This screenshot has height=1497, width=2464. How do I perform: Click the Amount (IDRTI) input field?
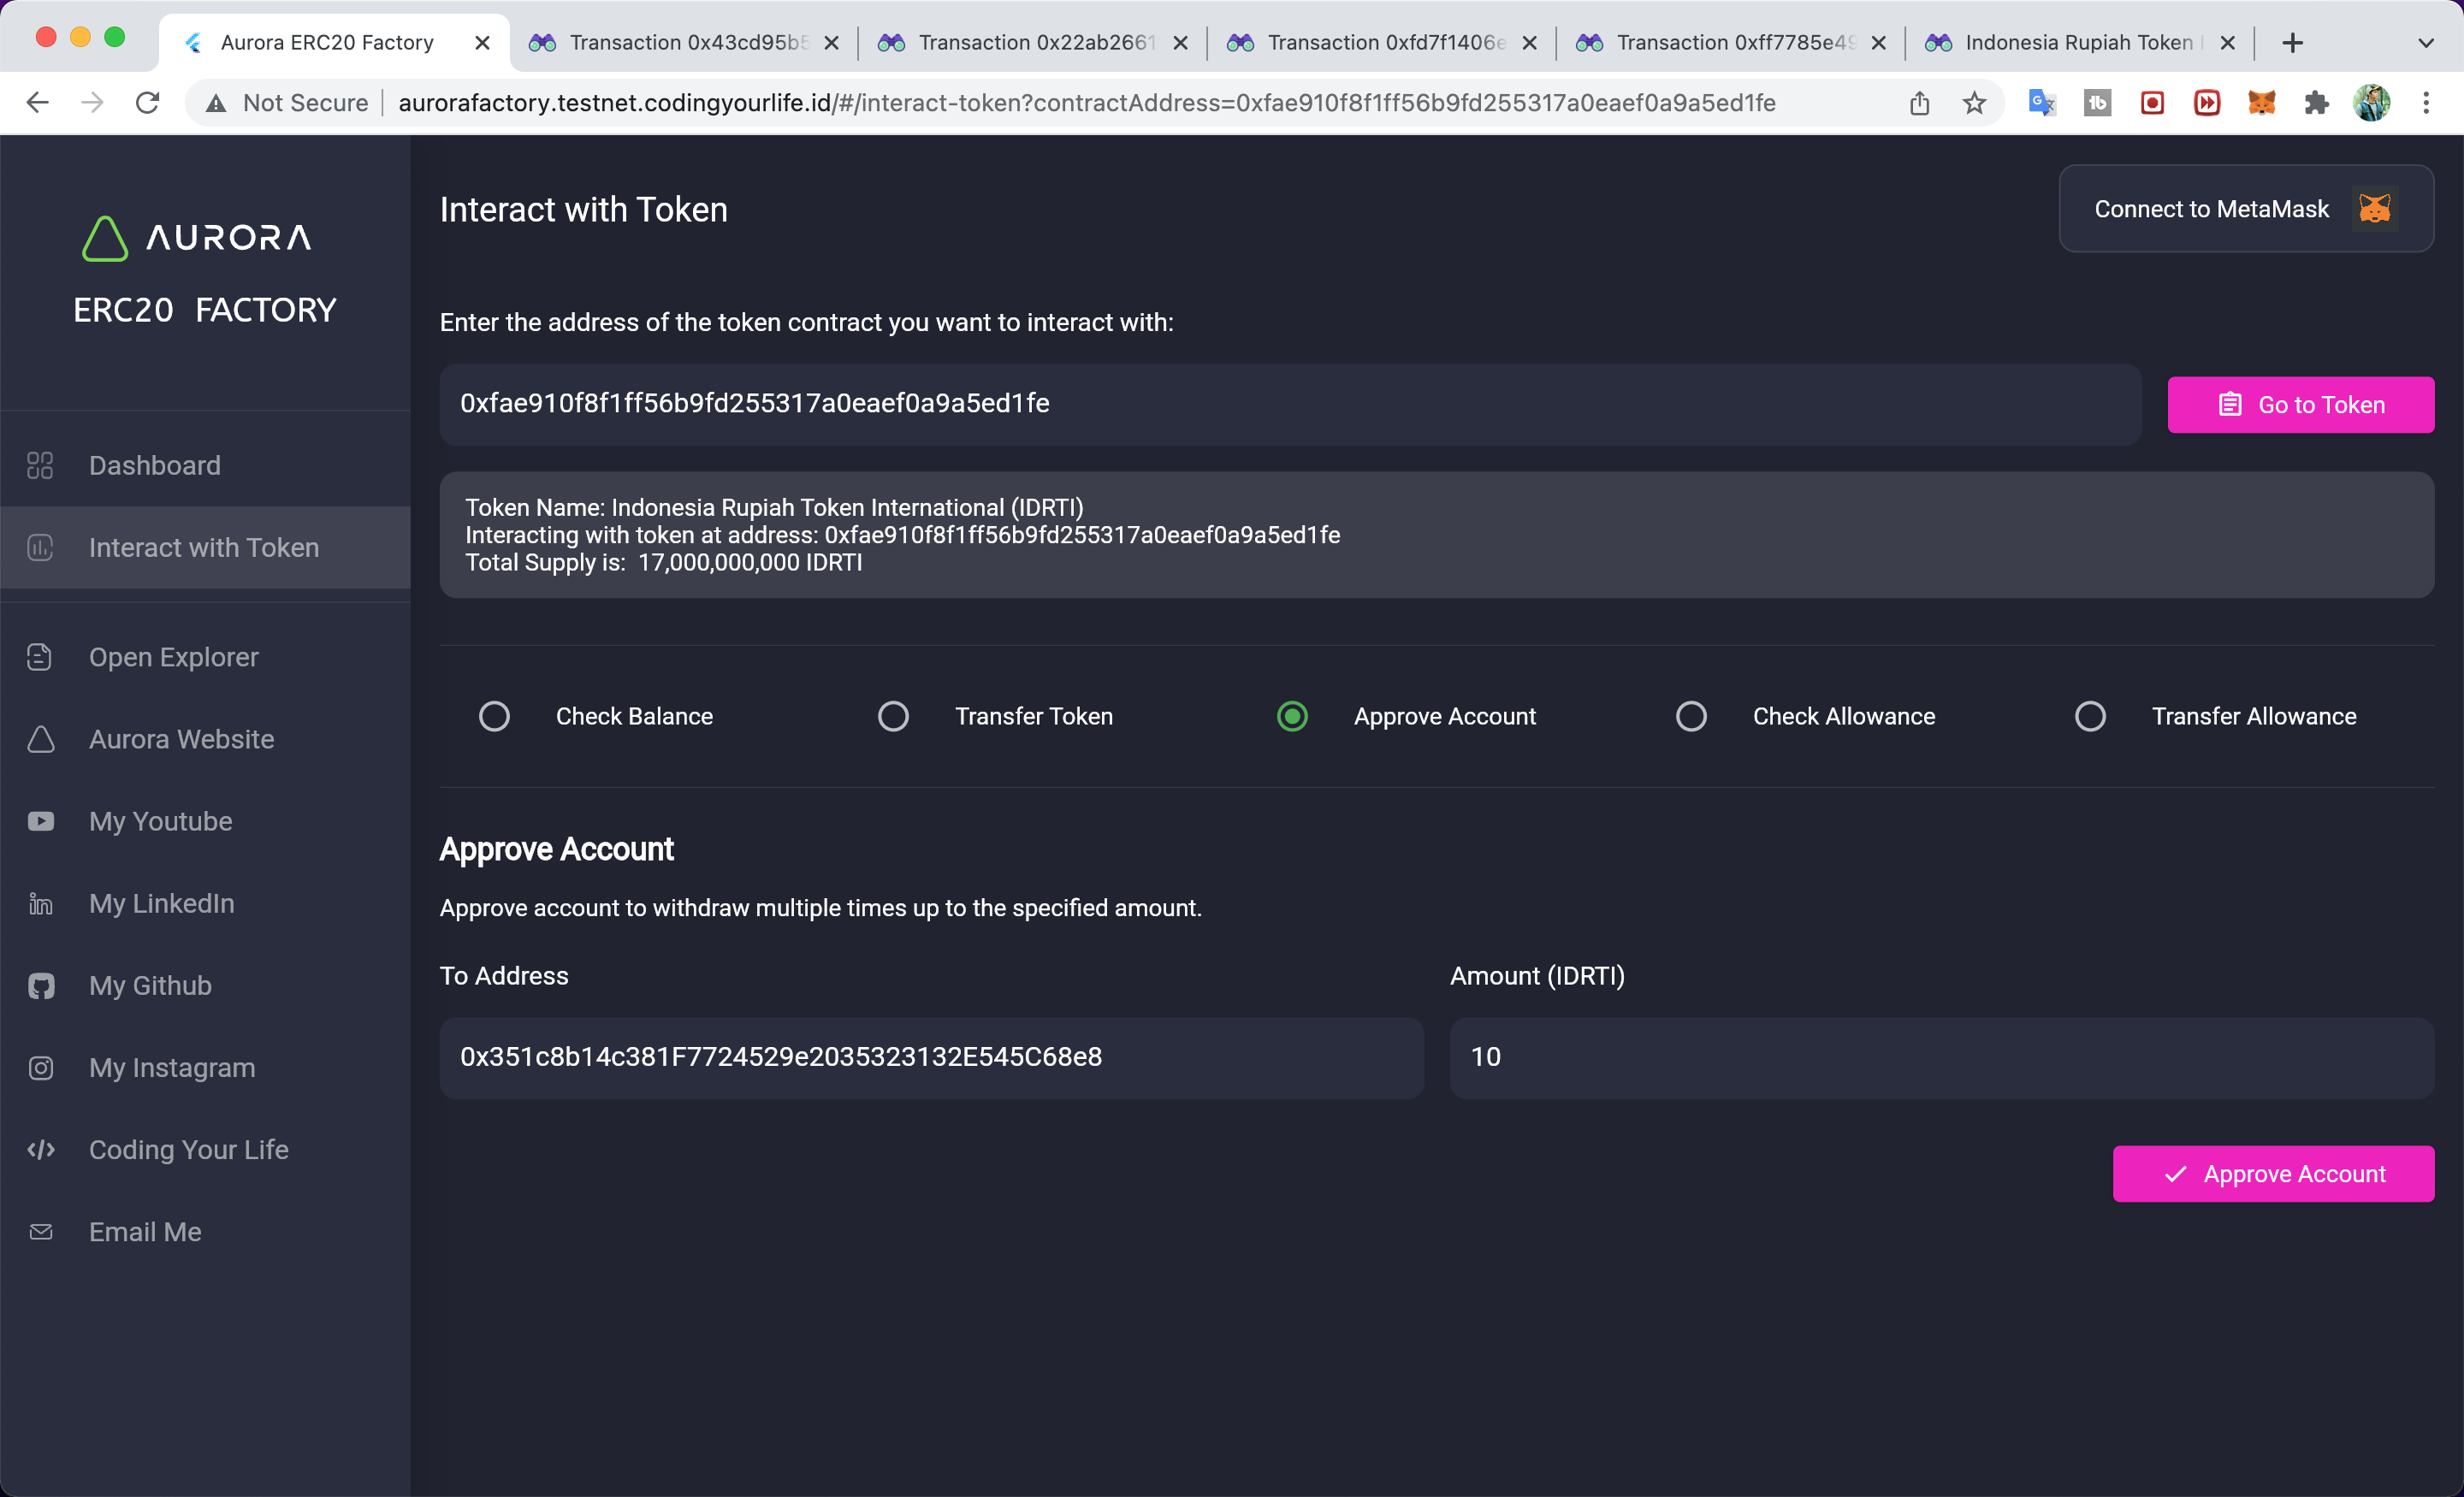click(1940, 1057)
